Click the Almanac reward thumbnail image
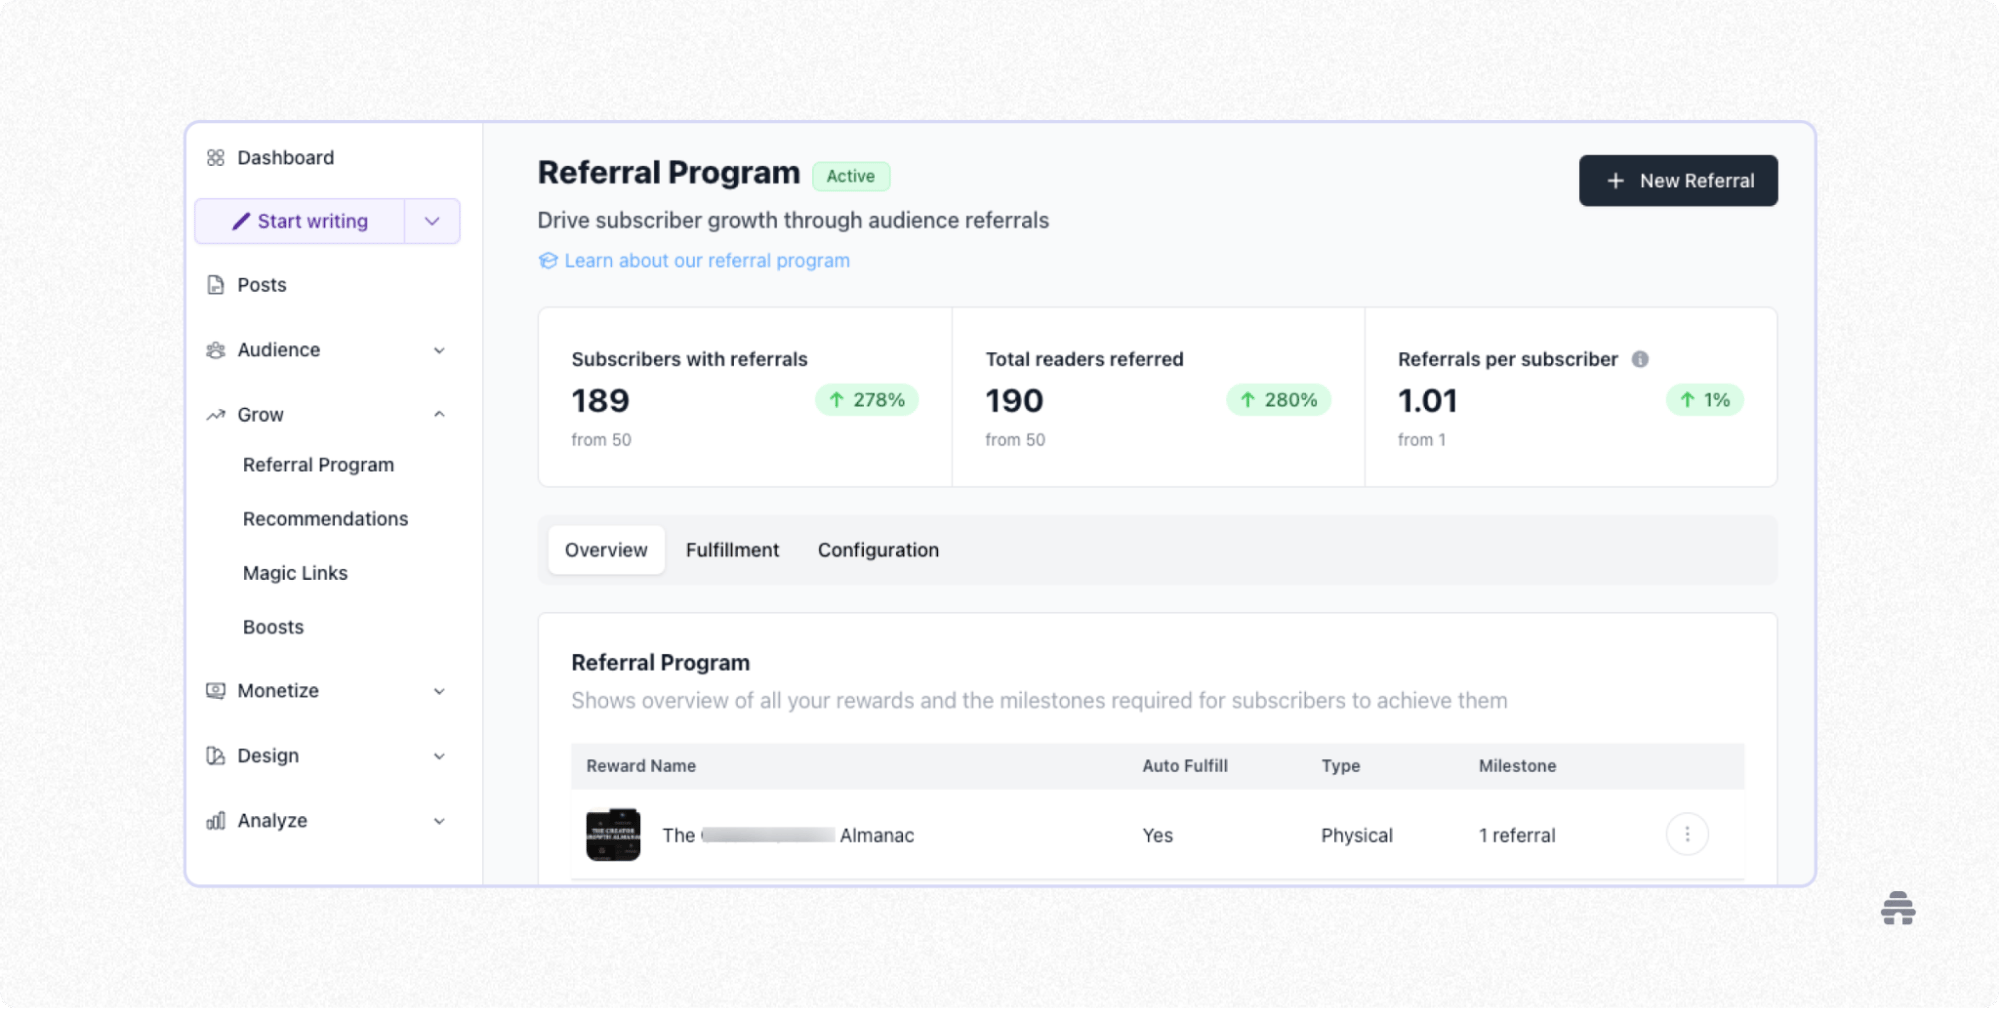 pyautogui.click(x=613, y=834)
